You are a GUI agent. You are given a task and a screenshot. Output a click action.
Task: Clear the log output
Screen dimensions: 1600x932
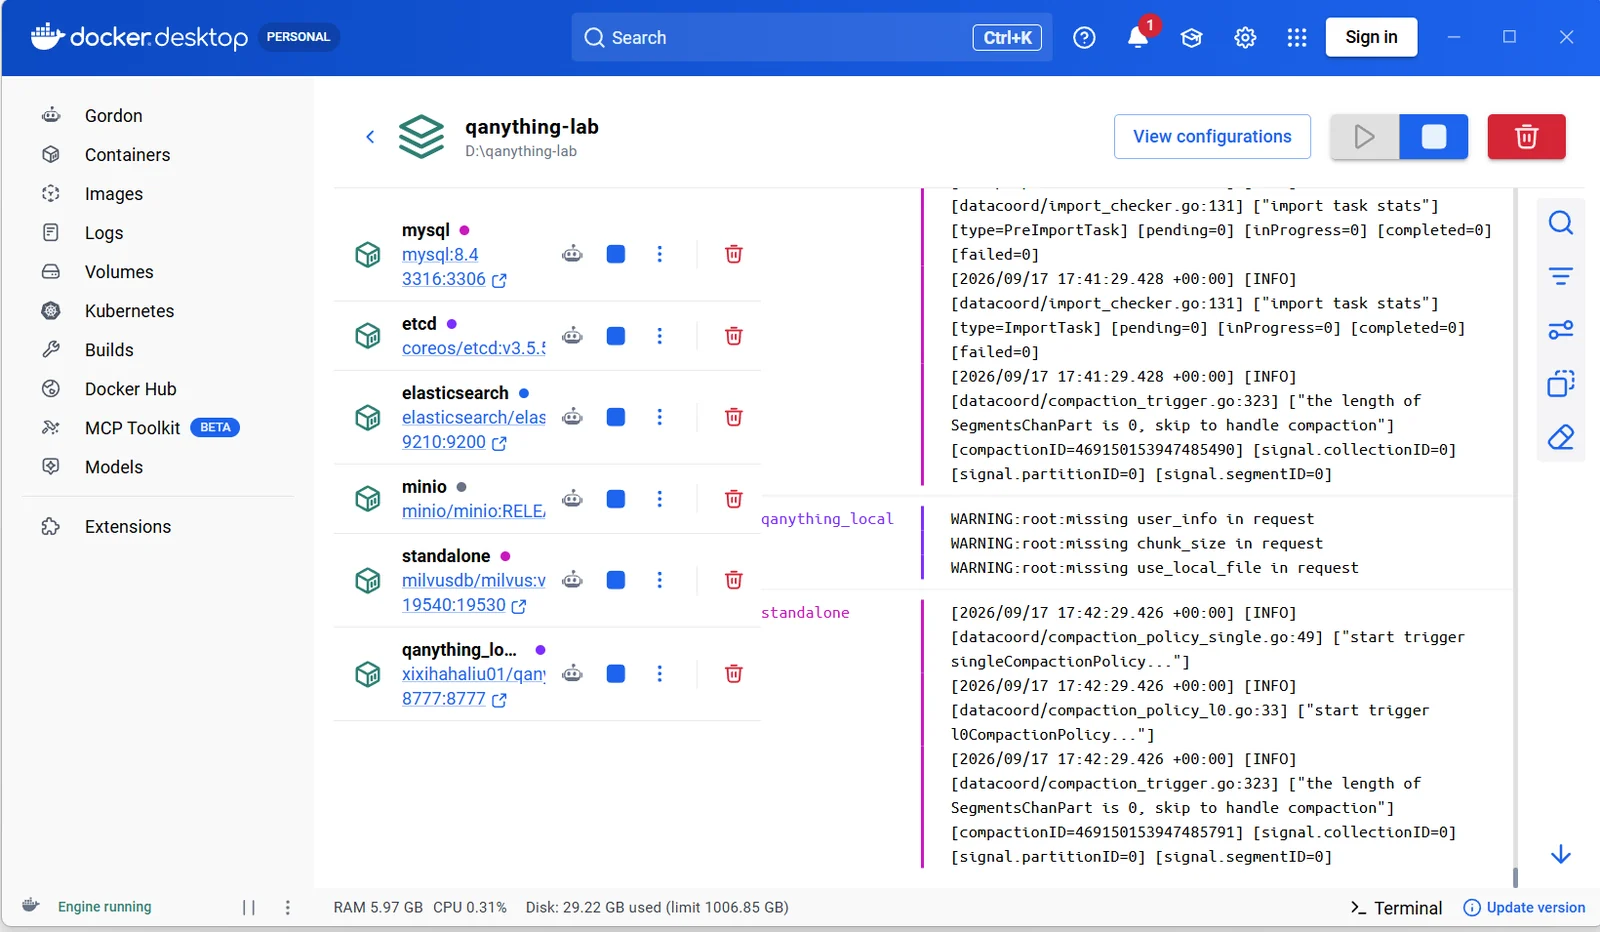1561,437
